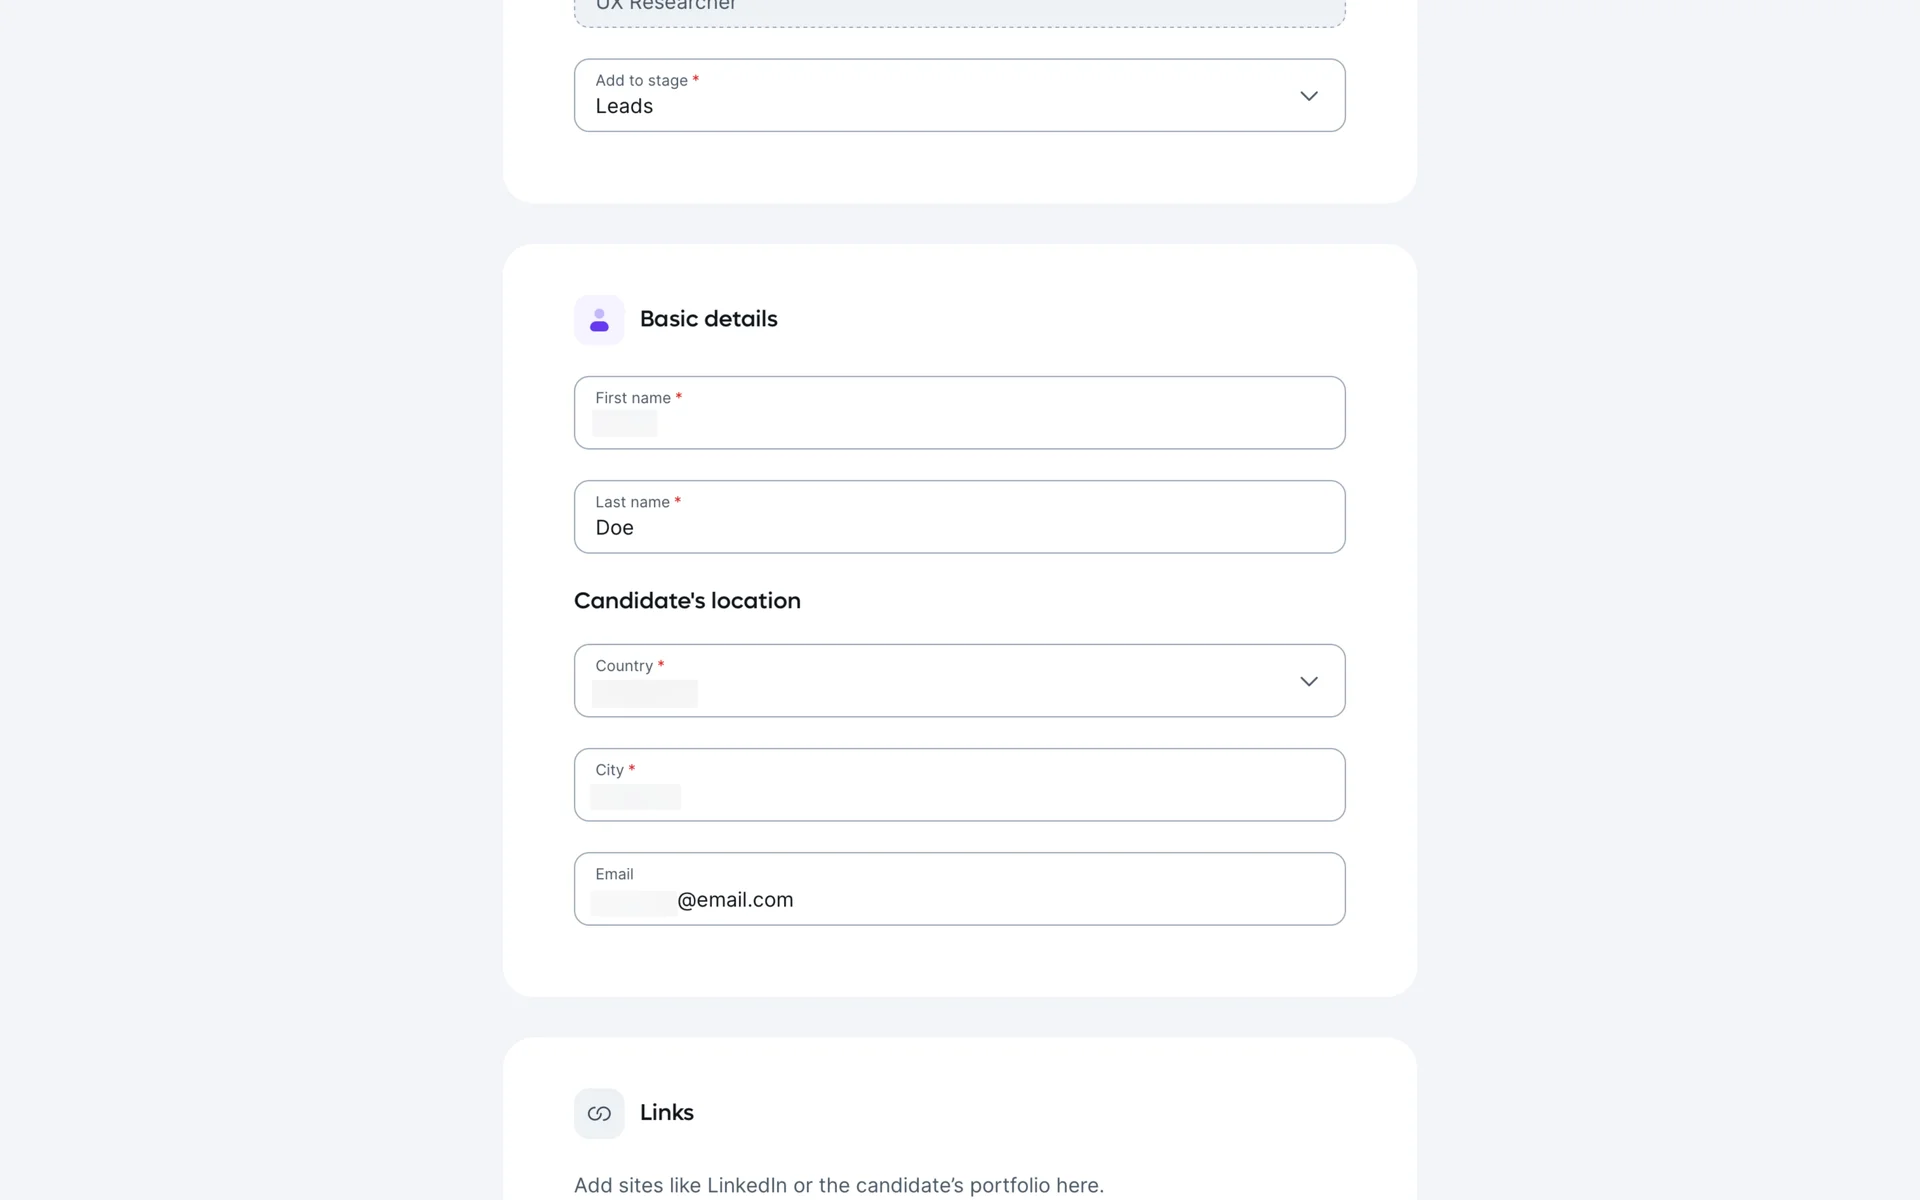Click the Candidate's location heading
The width and height of the screenshot is (1920, 1200).
(x=687, y=601)
